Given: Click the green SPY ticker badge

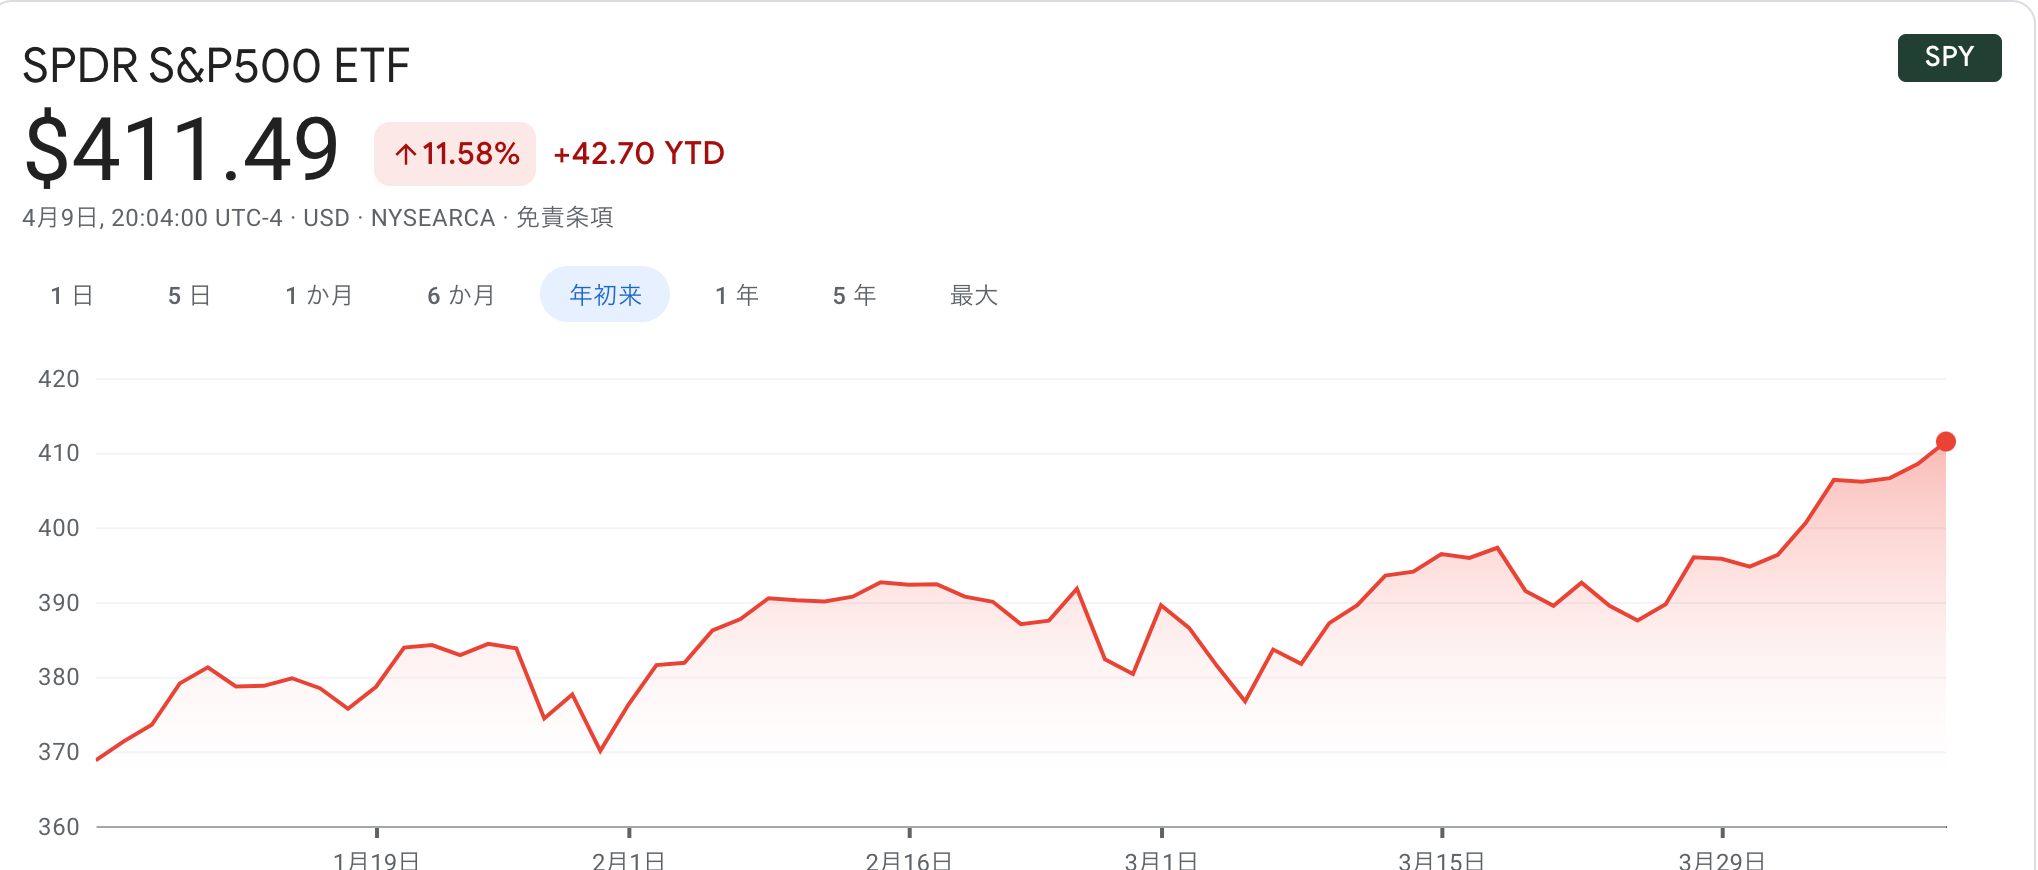Looking at the screenshot, I should (1949, 57).
